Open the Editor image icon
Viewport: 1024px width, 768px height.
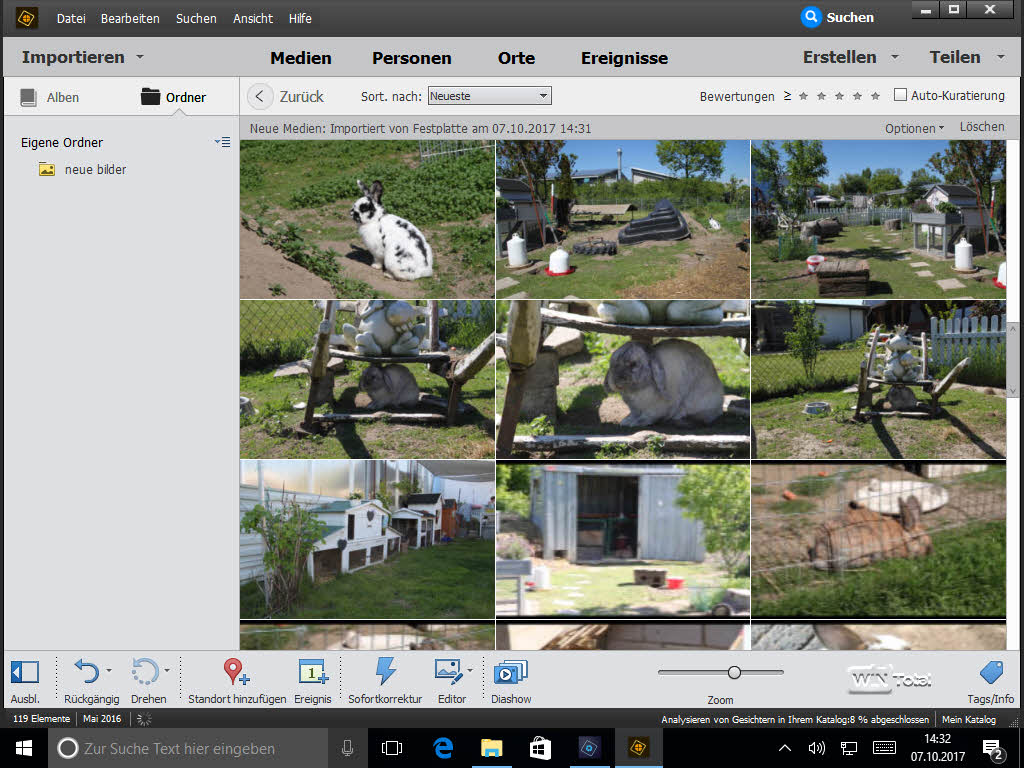[x=448, y=671]
